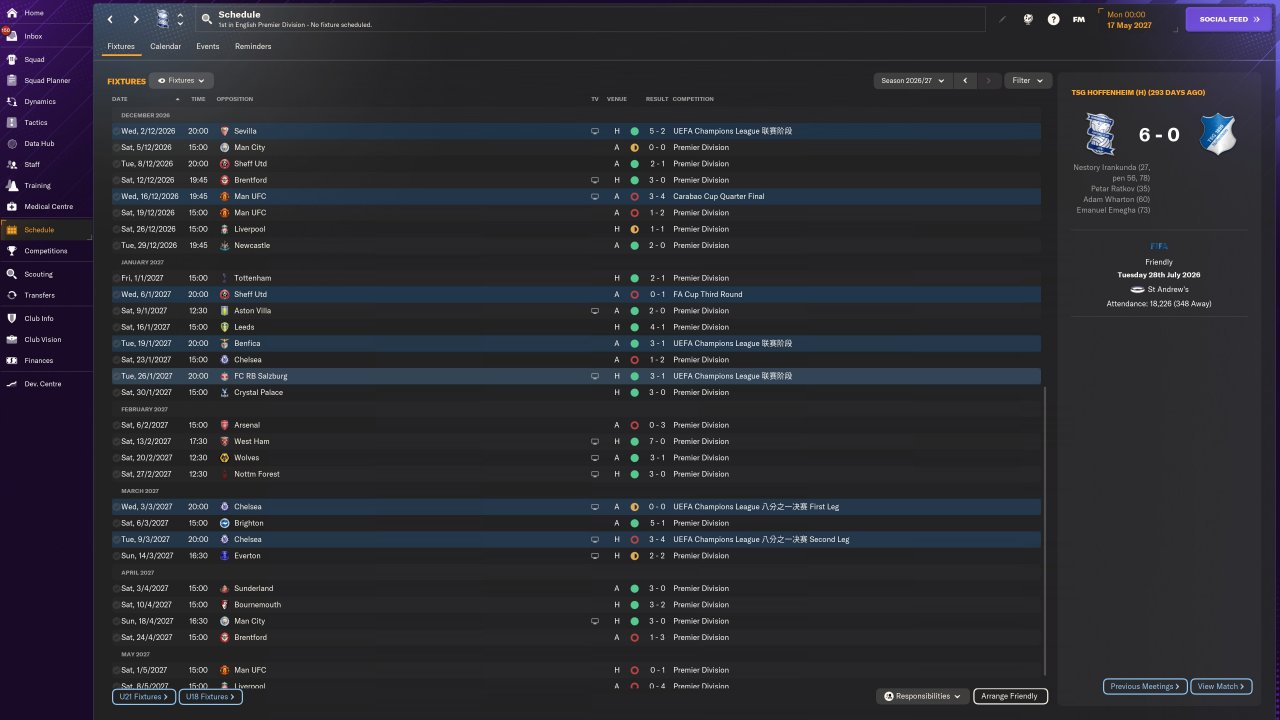Expand the Filter dropdown
Viewport: 1280px width, 720px height.
(x=1027, y=80)
